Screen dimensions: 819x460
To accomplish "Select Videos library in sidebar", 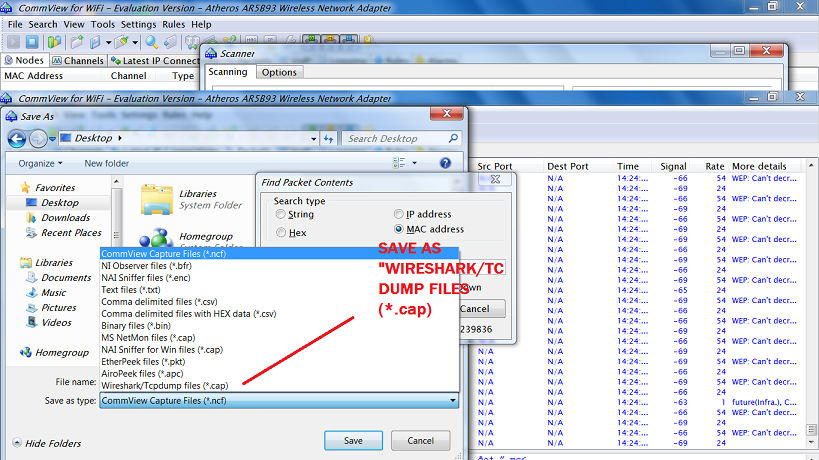I will [56, 323].
